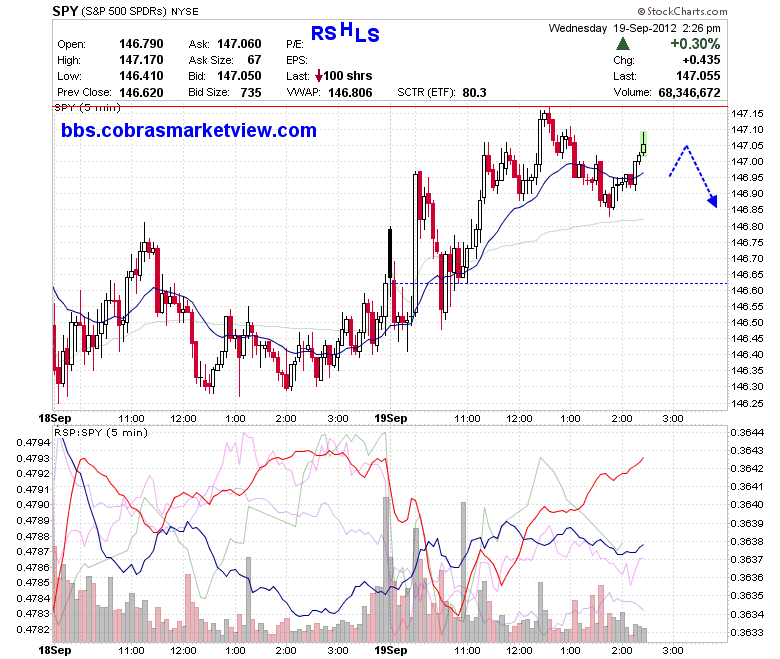Click the 147.00 price level label
780x659 pixels.
click(x=747, y=162)
